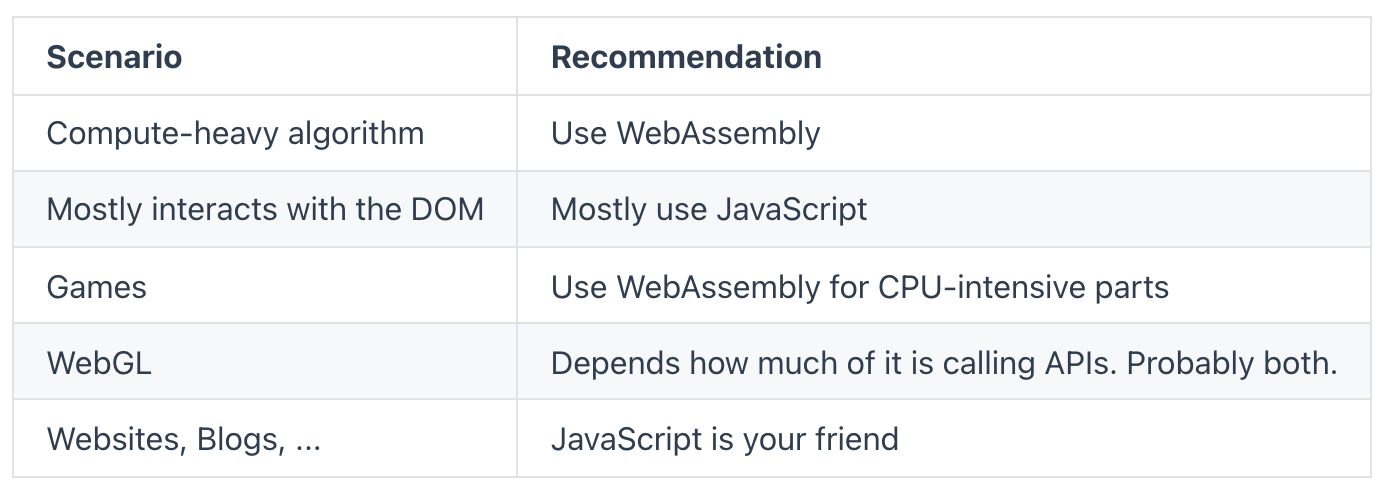Select Mostly interacts with the DOM cell
The image size is (1390, 498).
tap(265, 210)
